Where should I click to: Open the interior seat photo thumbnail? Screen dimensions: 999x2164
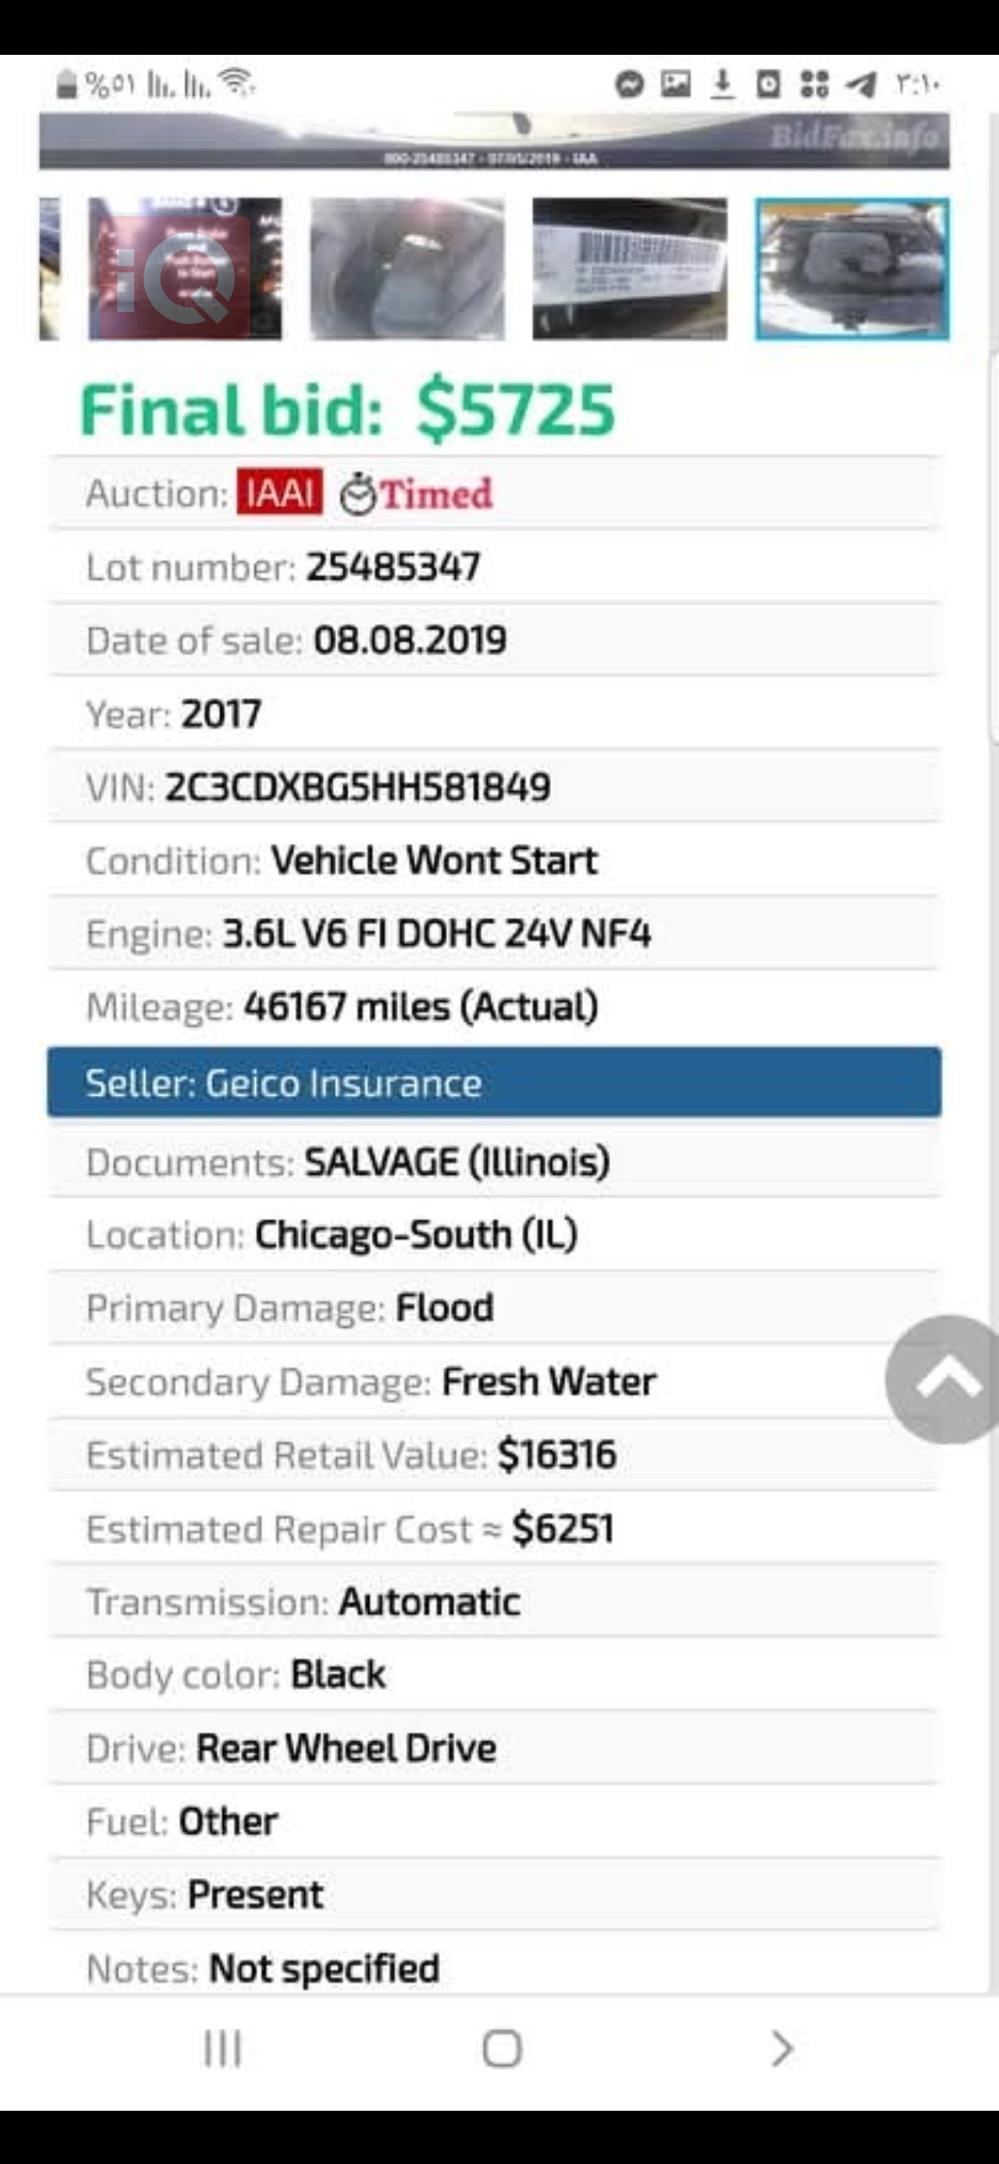407,269
